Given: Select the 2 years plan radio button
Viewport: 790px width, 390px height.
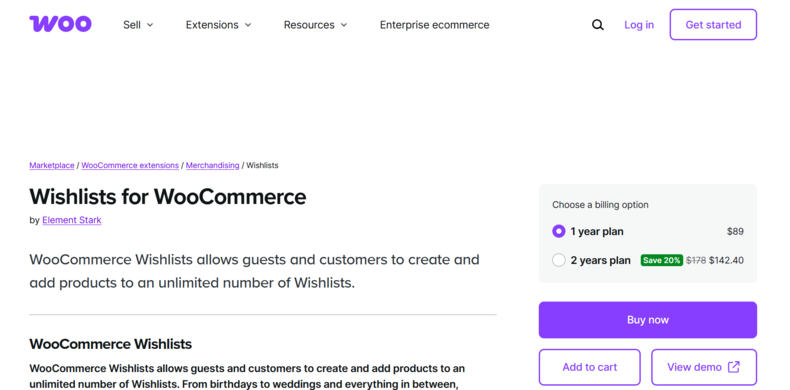Looking at the screenshot, I should click(559, 260).
